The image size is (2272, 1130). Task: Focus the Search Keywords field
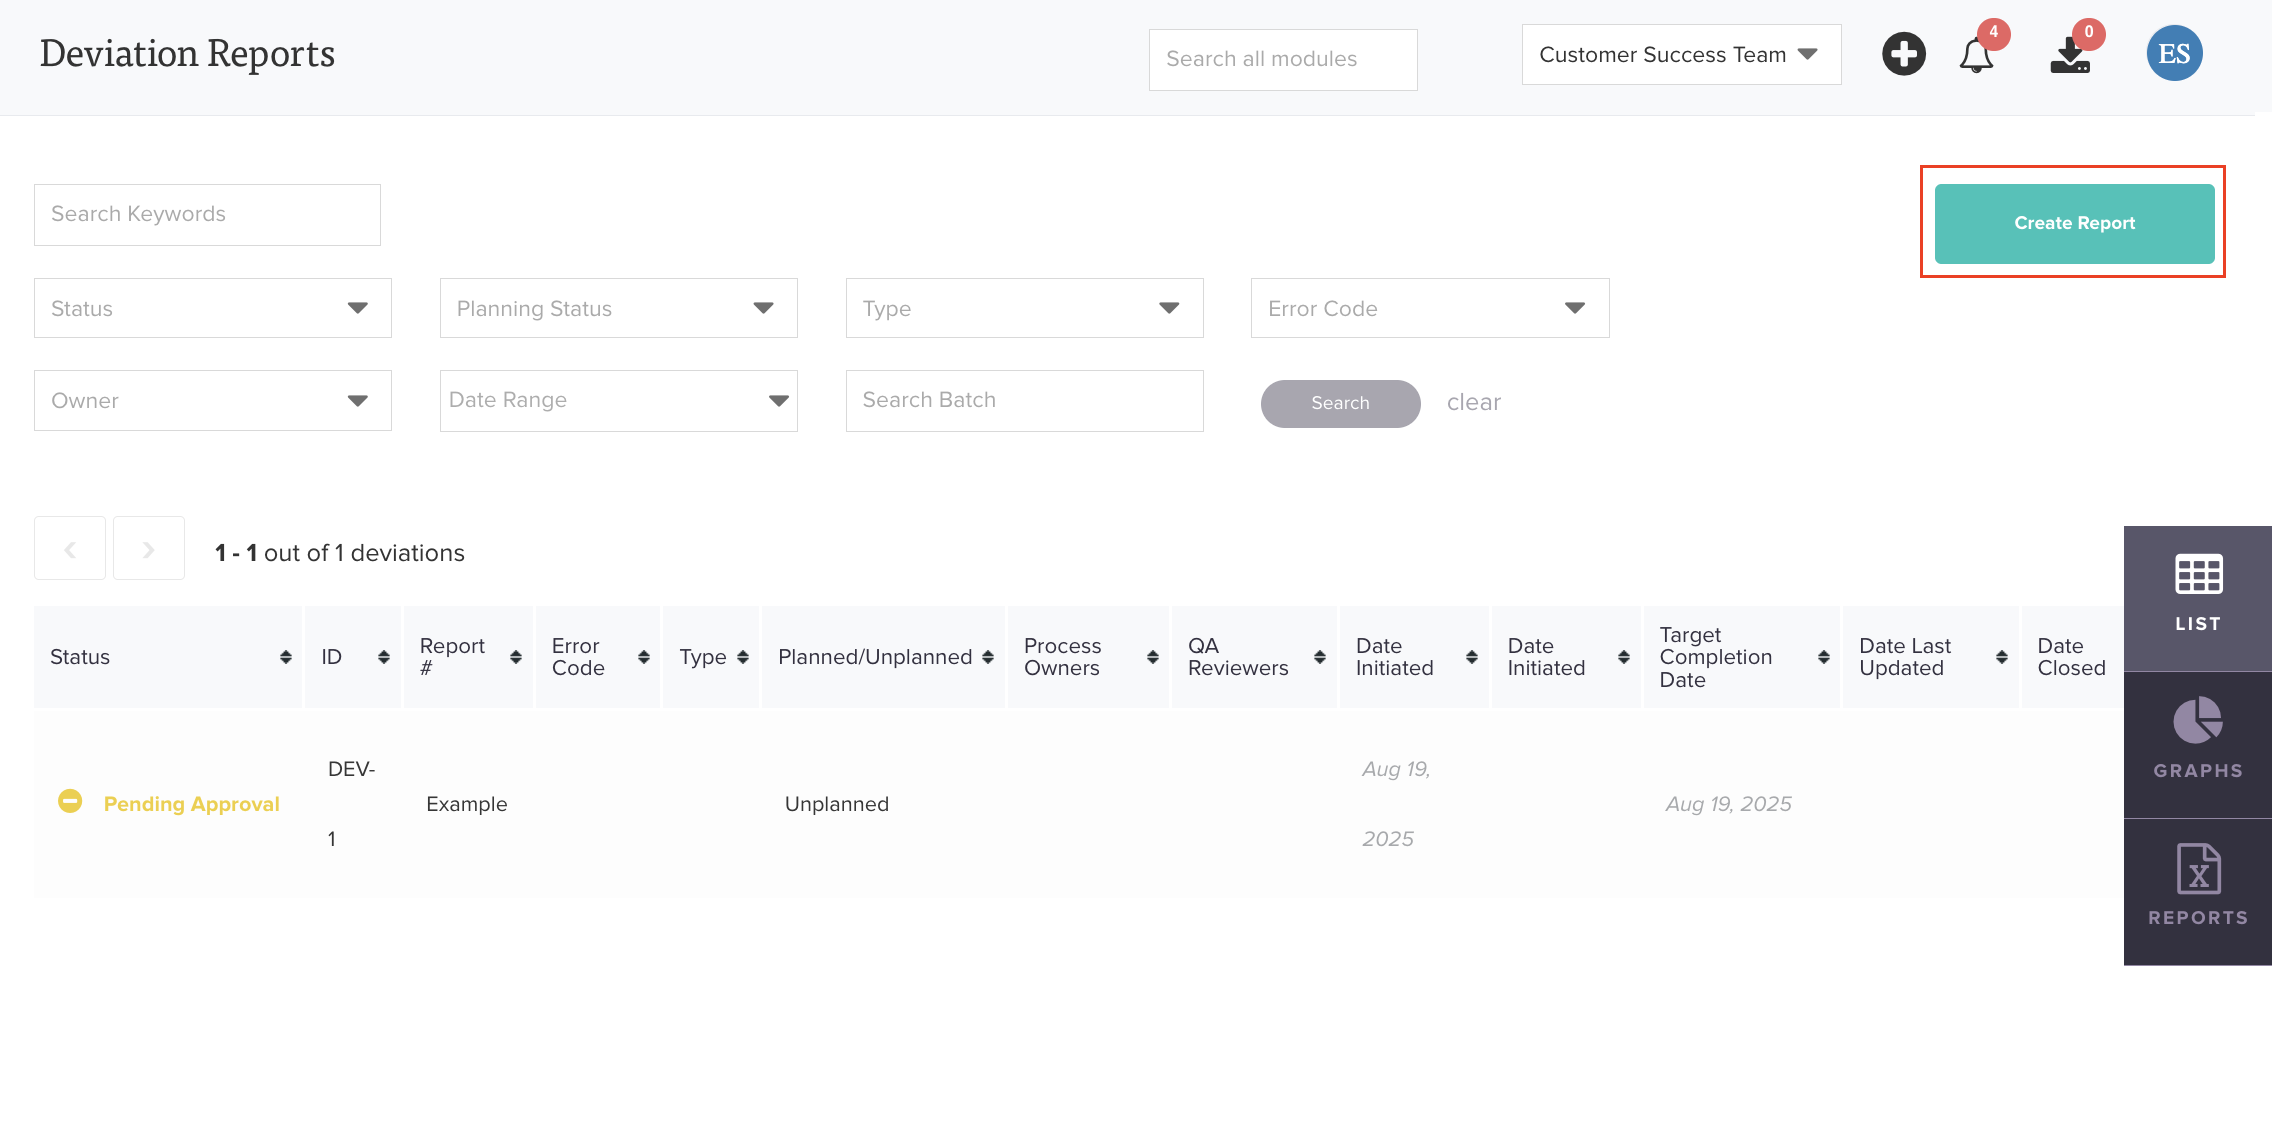207,215
